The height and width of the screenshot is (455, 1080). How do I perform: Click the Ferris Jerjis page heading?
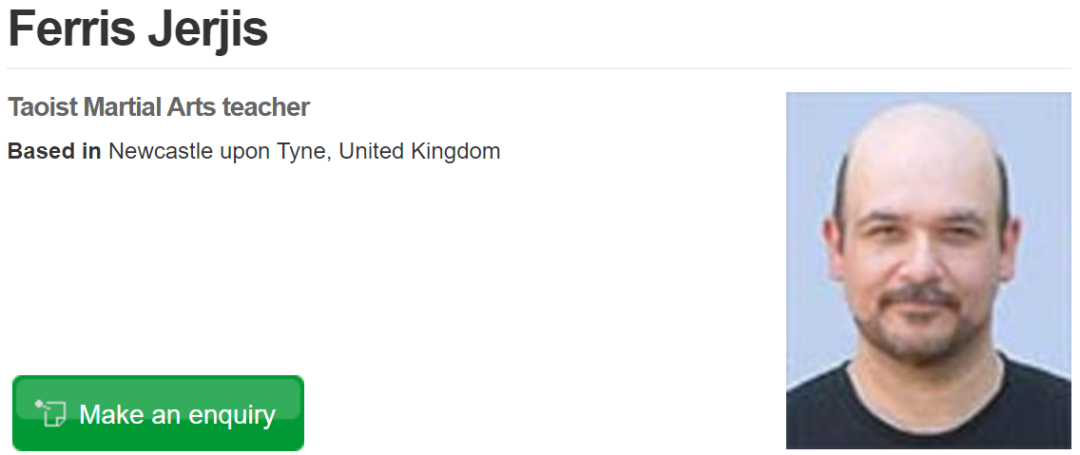(138, 28)
